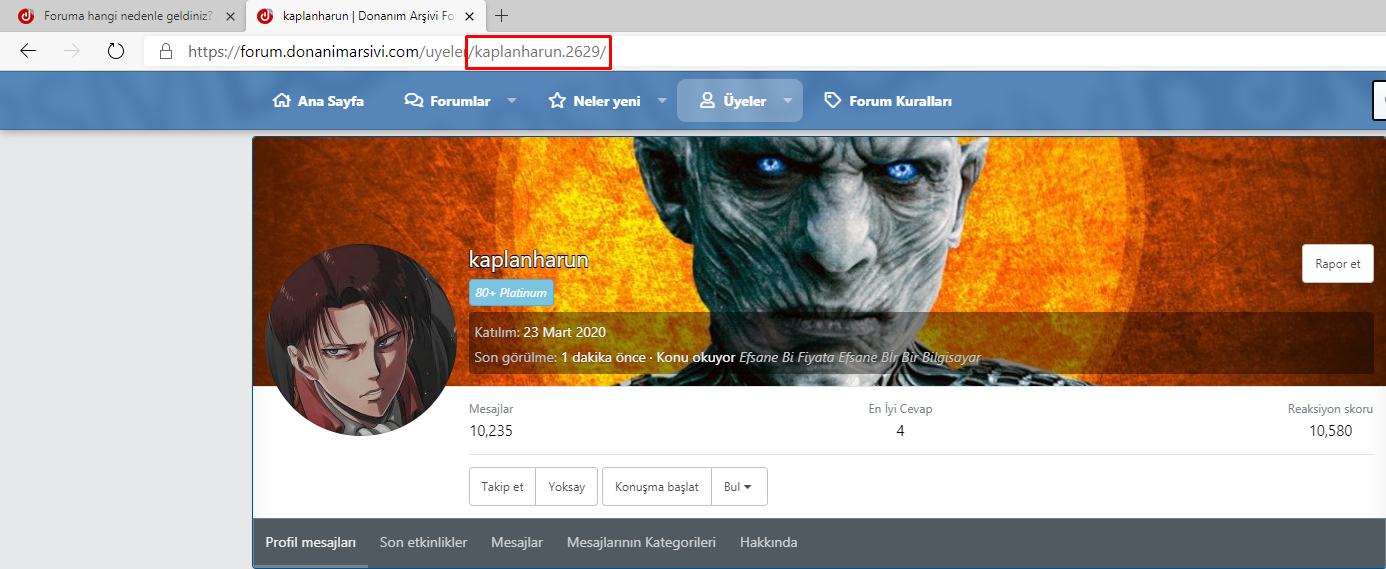Expand the Forumlar dropdown arrow
Viewport: 1386px width, 569px height.
coord(511,101)
